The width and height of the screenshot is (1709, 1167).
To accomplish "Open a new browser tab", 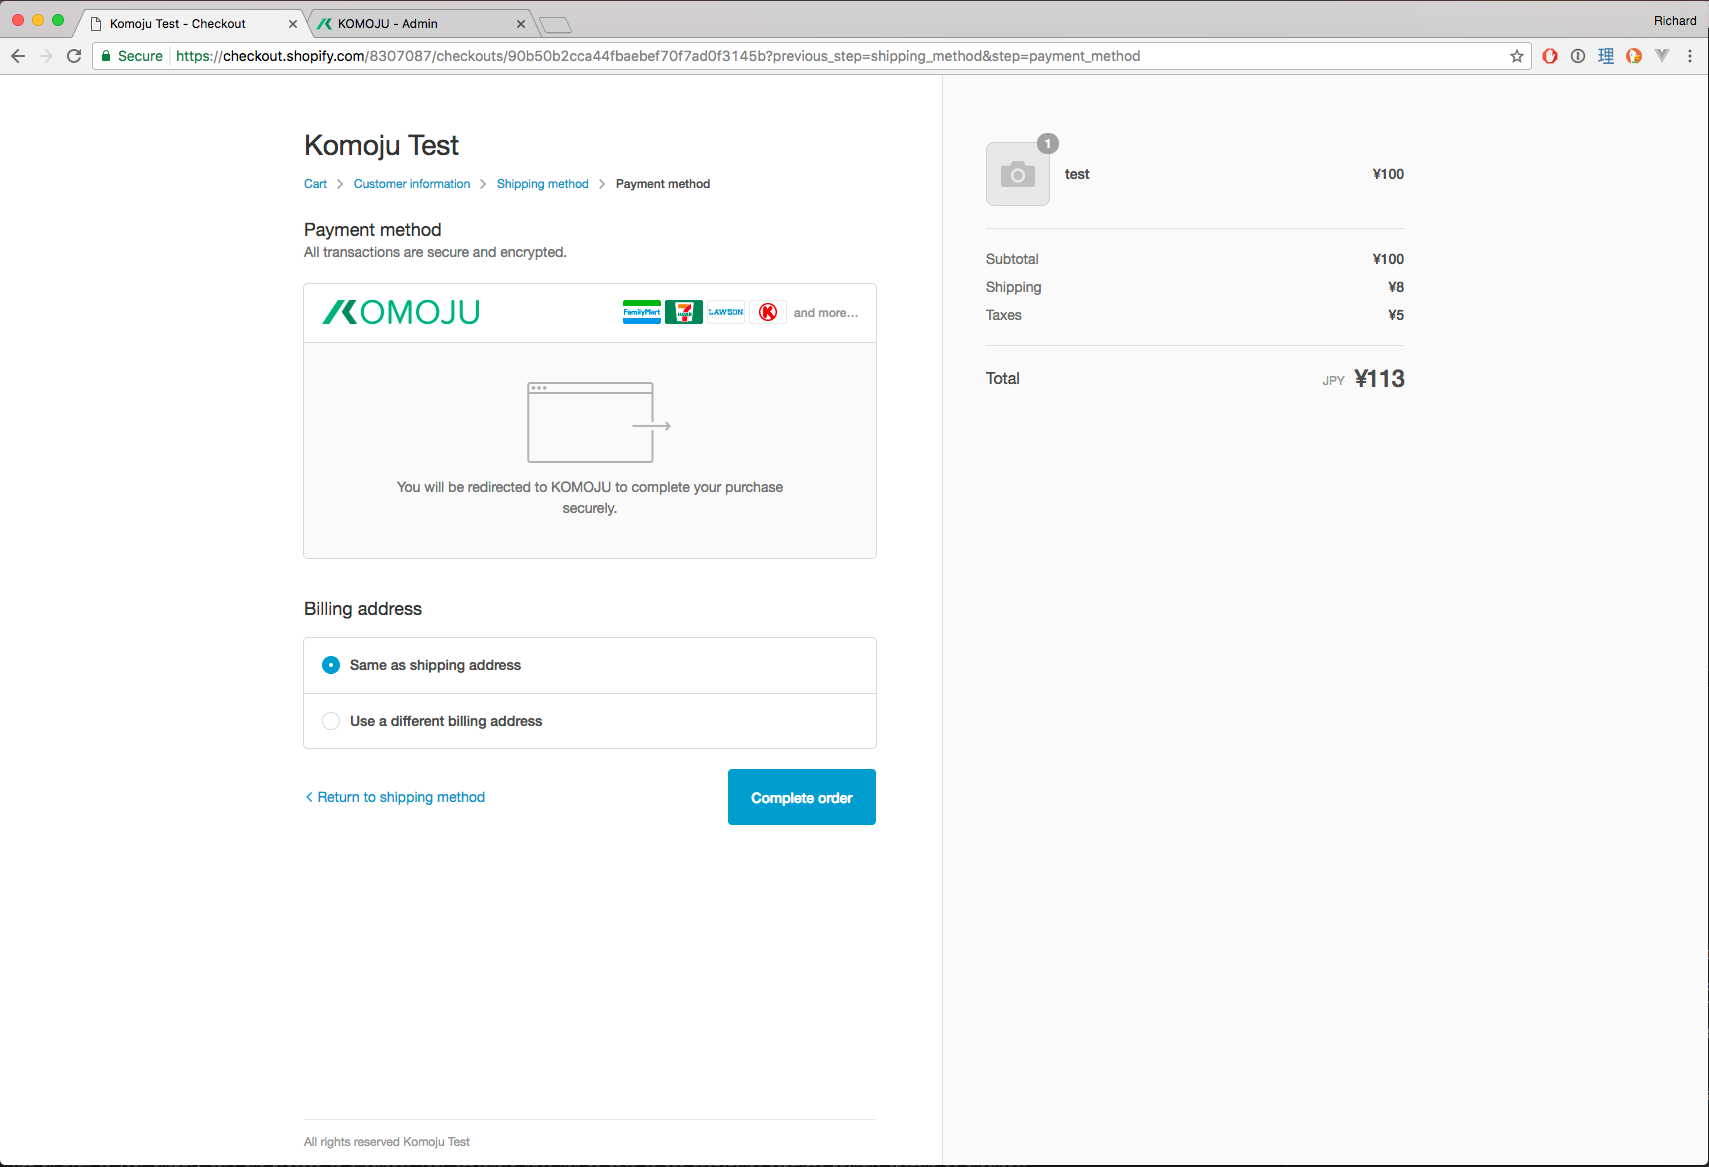I will tap(555, 24).
